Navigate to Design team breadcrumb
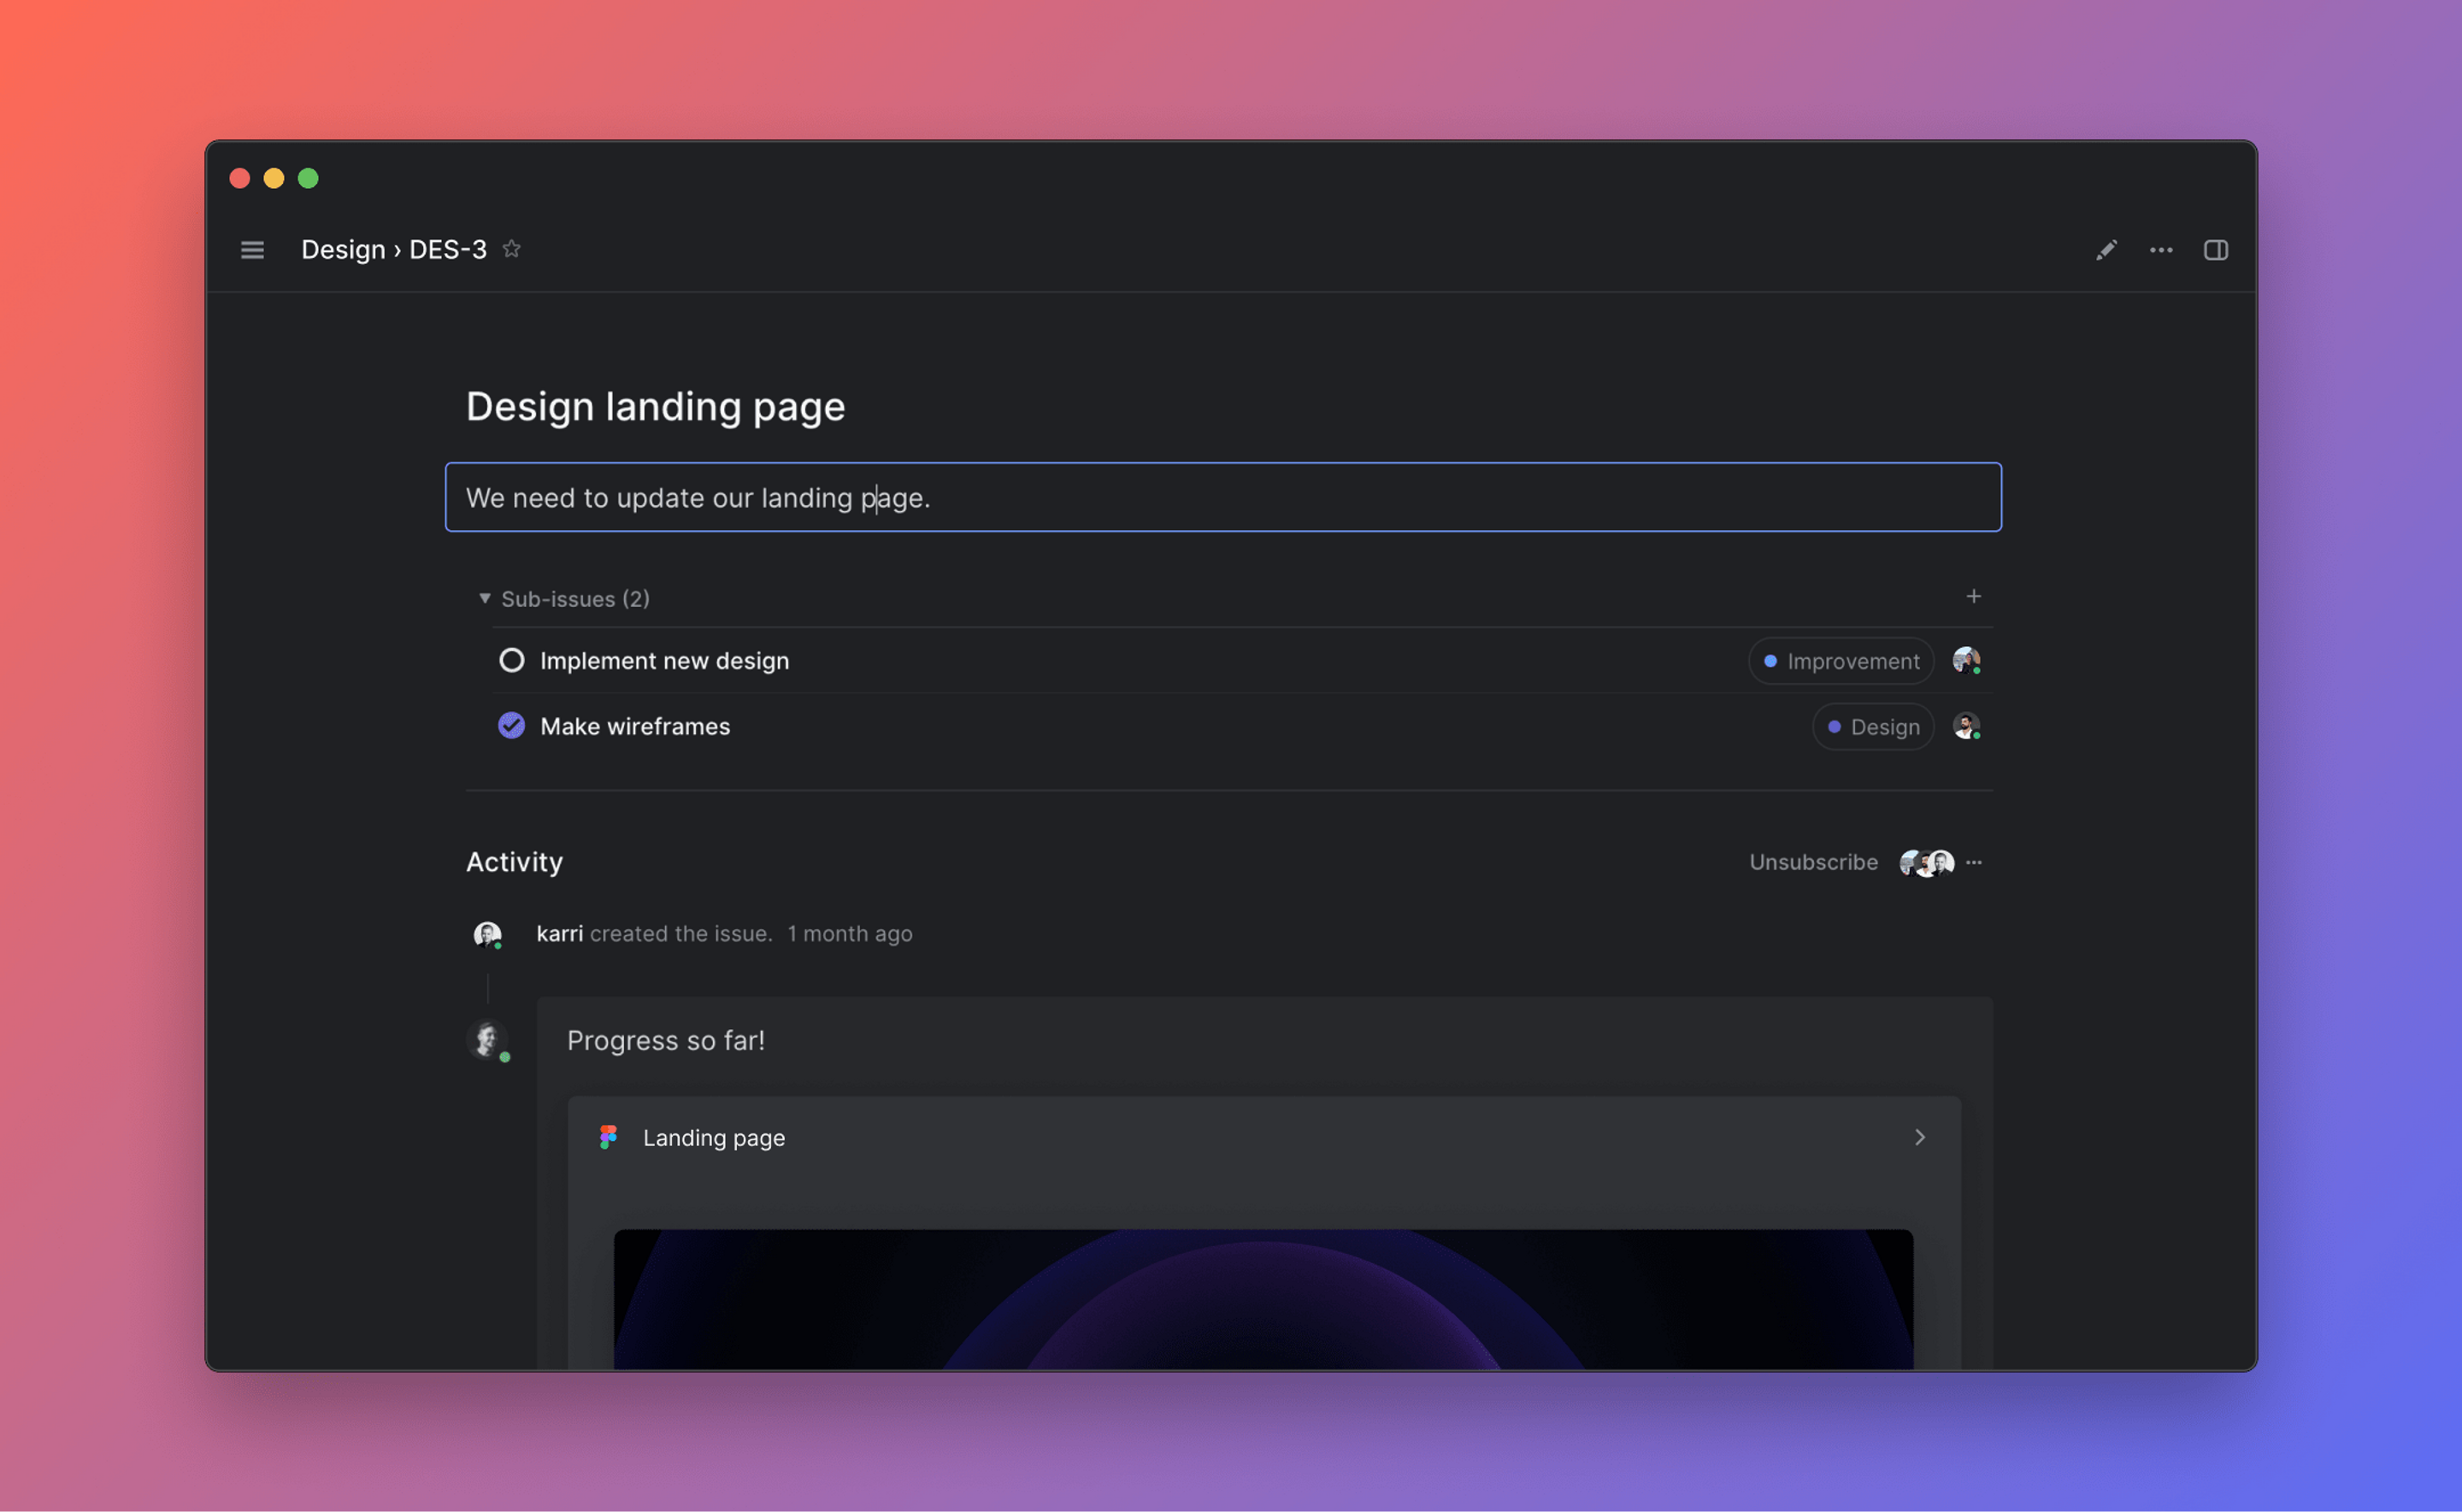2462x1512 pixels. point(343,250)
